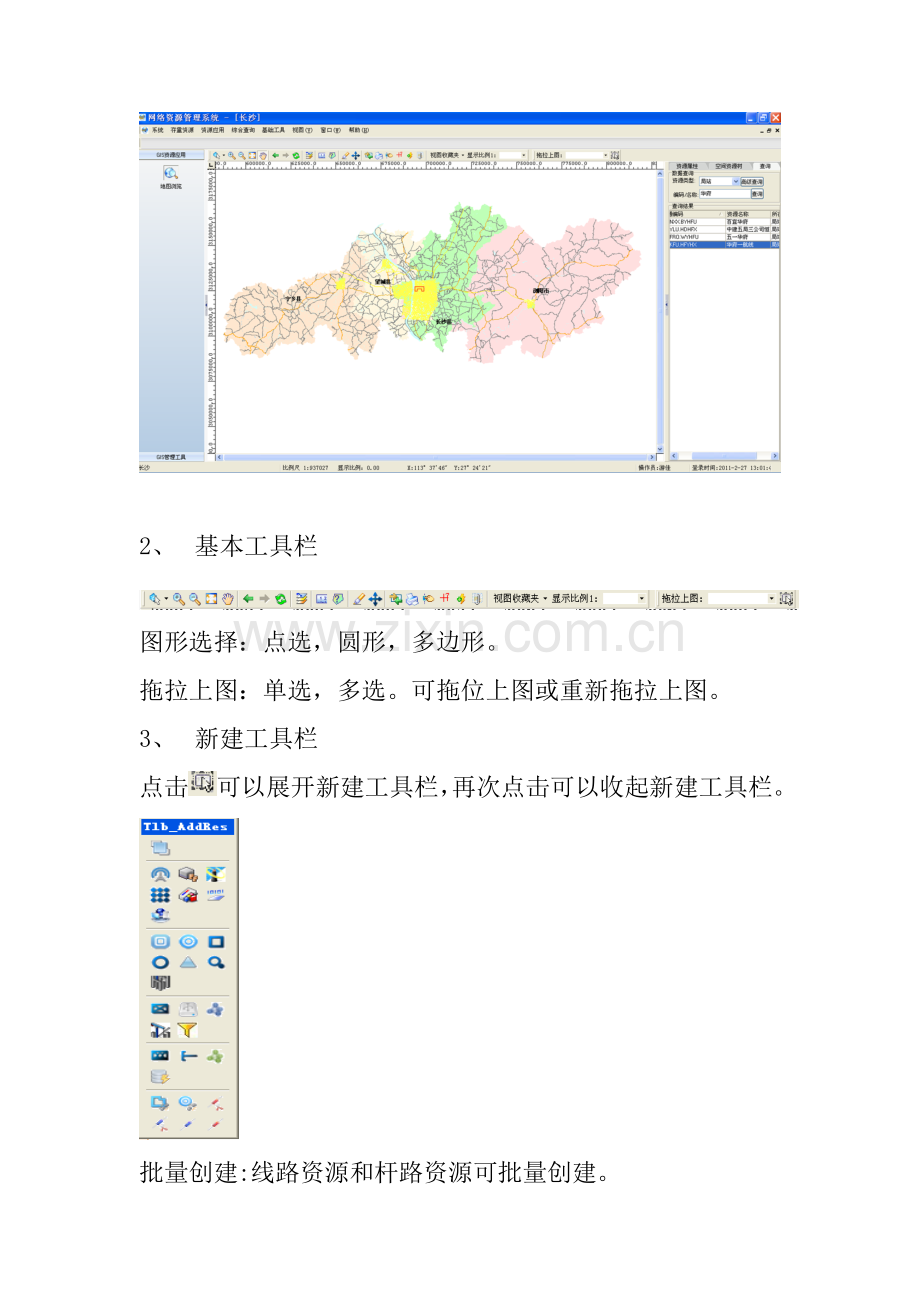Click the database-with-pencil icon in Tlb_AddRes
The image size is (920, 1302).
160,1077
